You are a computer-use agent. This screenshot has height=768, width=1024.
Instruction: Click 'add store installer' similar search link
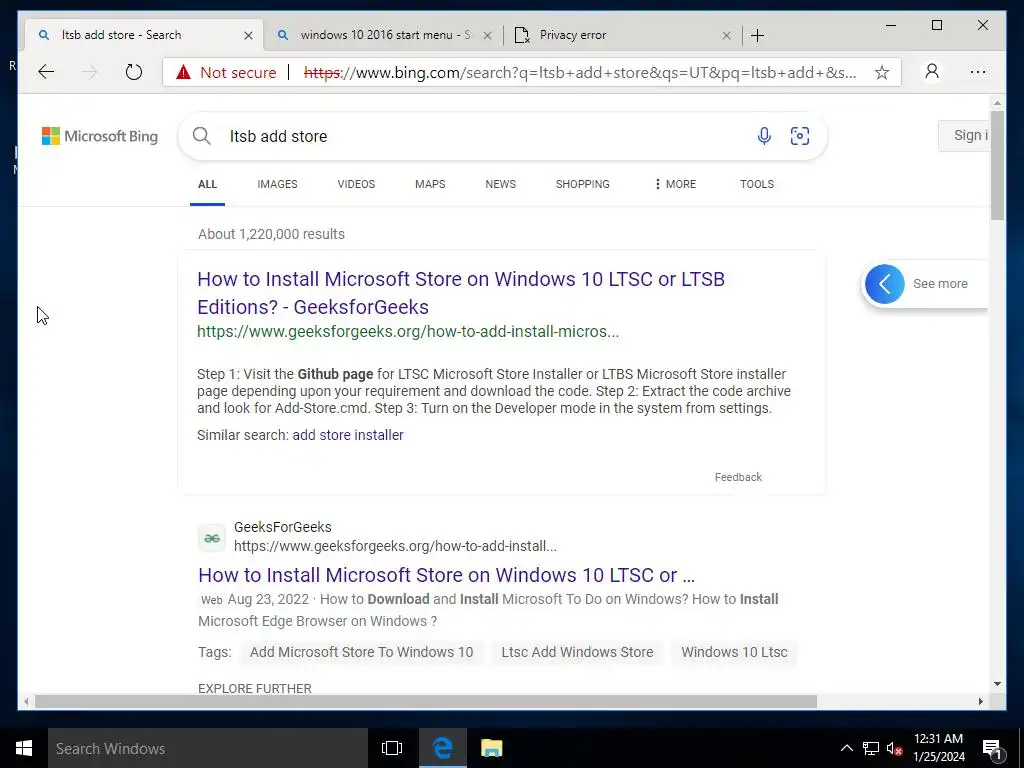[348, 435]
